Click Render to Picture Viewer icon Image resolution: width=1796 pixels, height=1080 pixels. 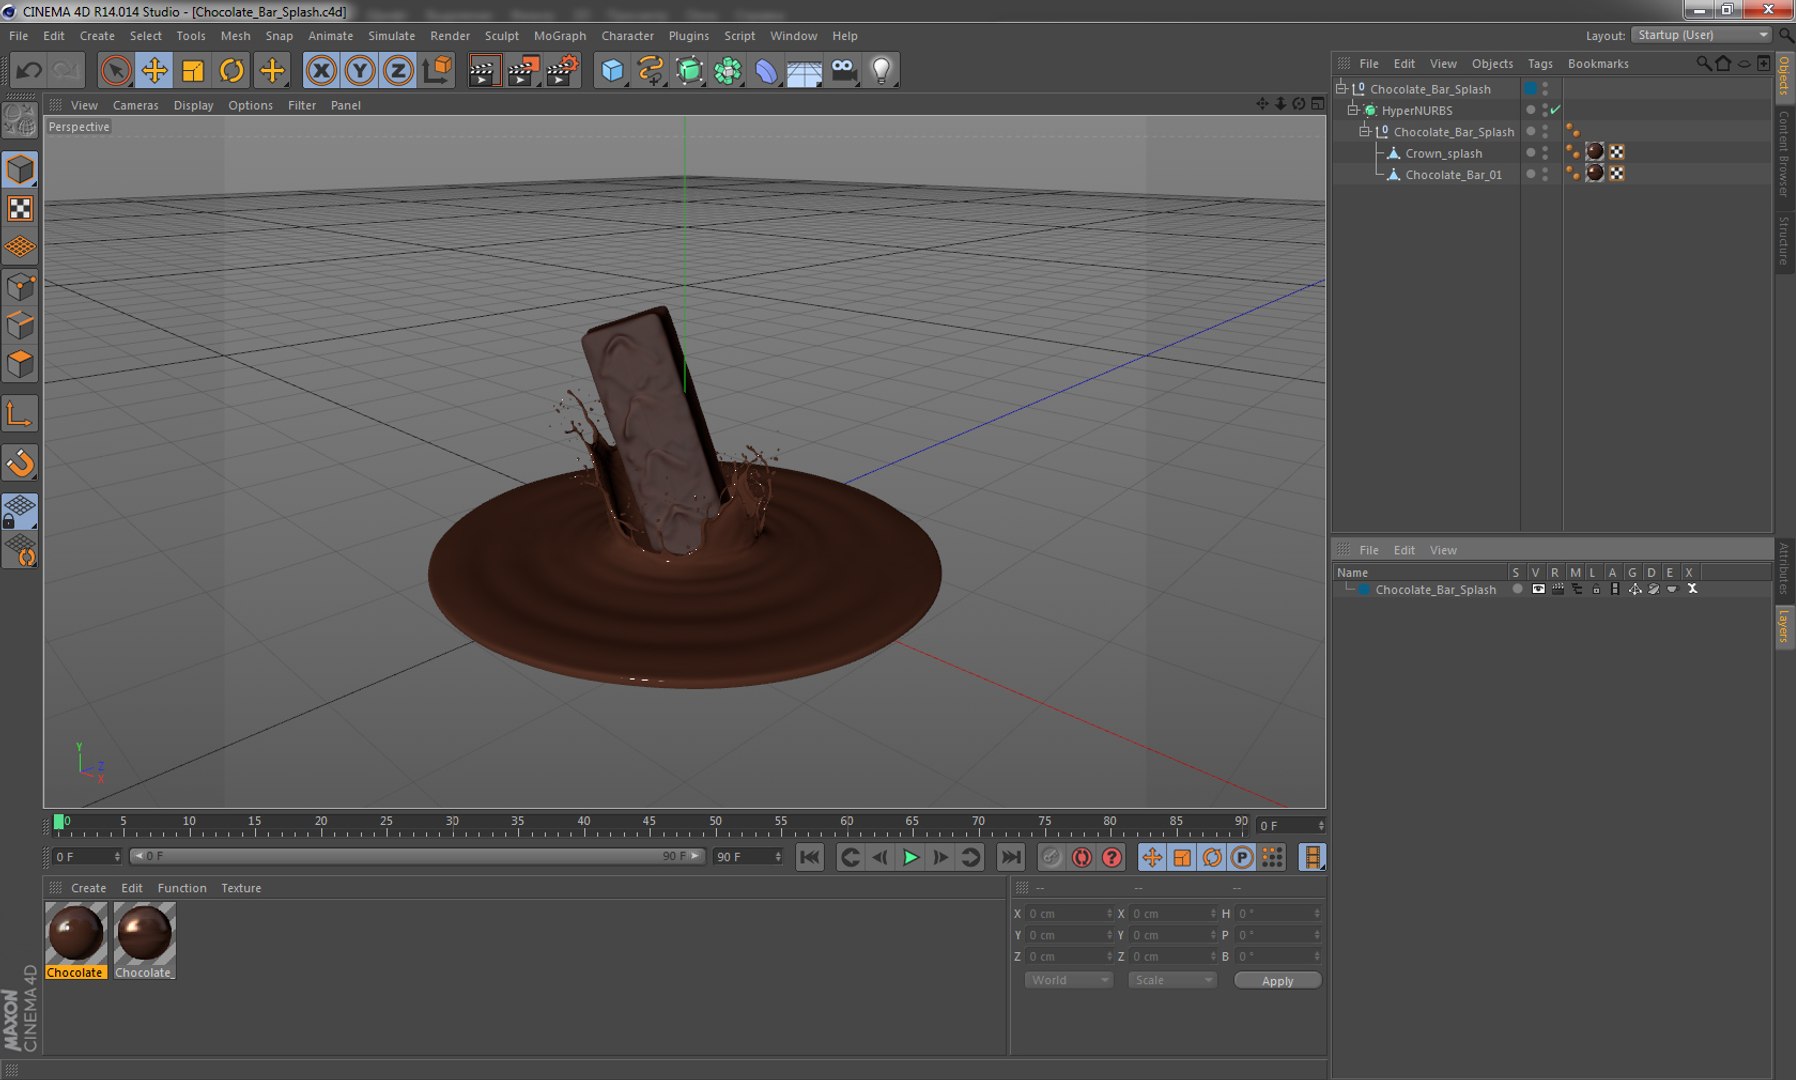point(523,70)
